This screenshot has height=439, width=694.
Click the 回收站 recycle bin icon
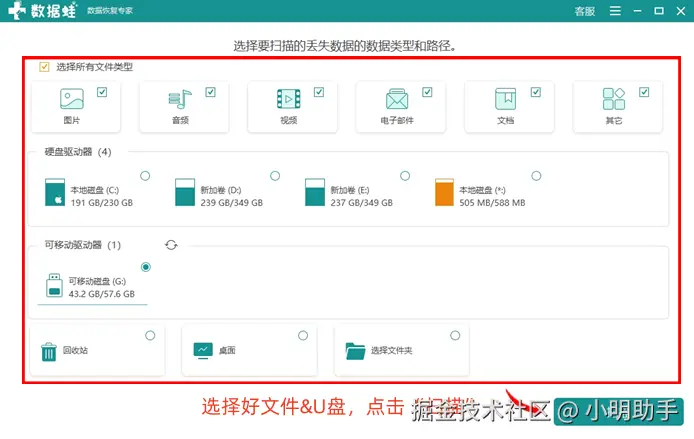coord(49,352)
